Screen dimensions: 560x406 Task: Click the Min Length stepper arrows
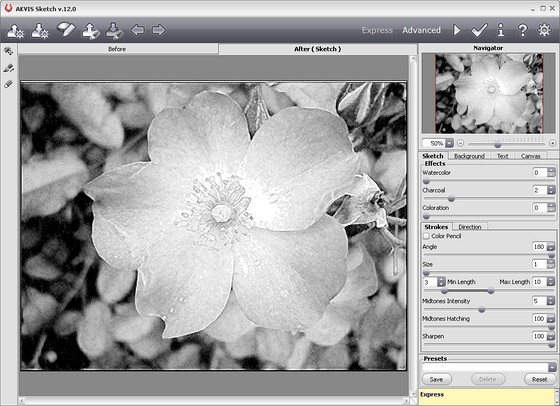441,282
